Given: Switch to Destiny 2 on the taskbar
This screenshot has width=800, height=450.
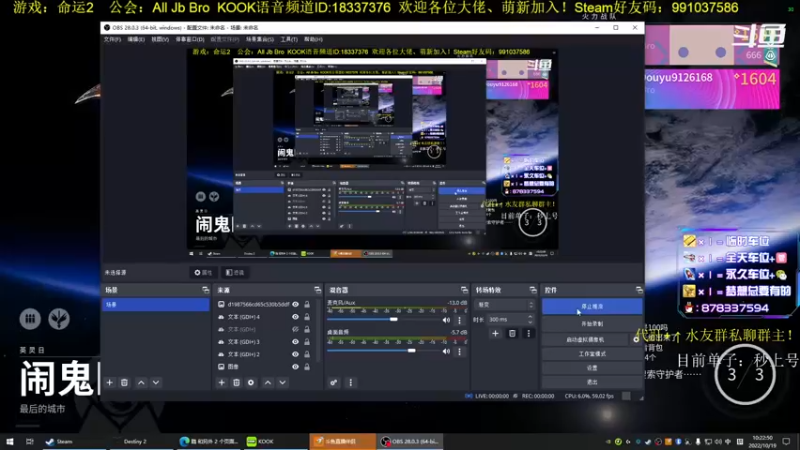Looking at the screenshot, I should click(135, 441).
